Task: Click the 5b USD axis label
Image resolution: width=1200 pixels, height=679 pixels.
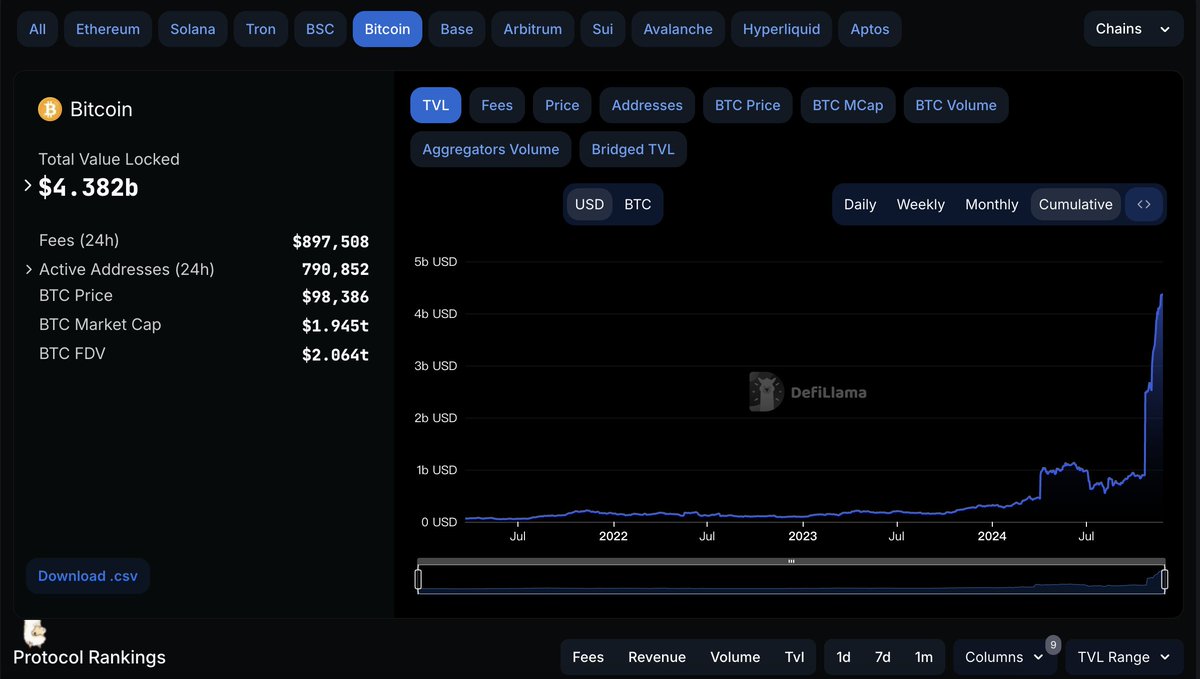Action: click(435, 262)
